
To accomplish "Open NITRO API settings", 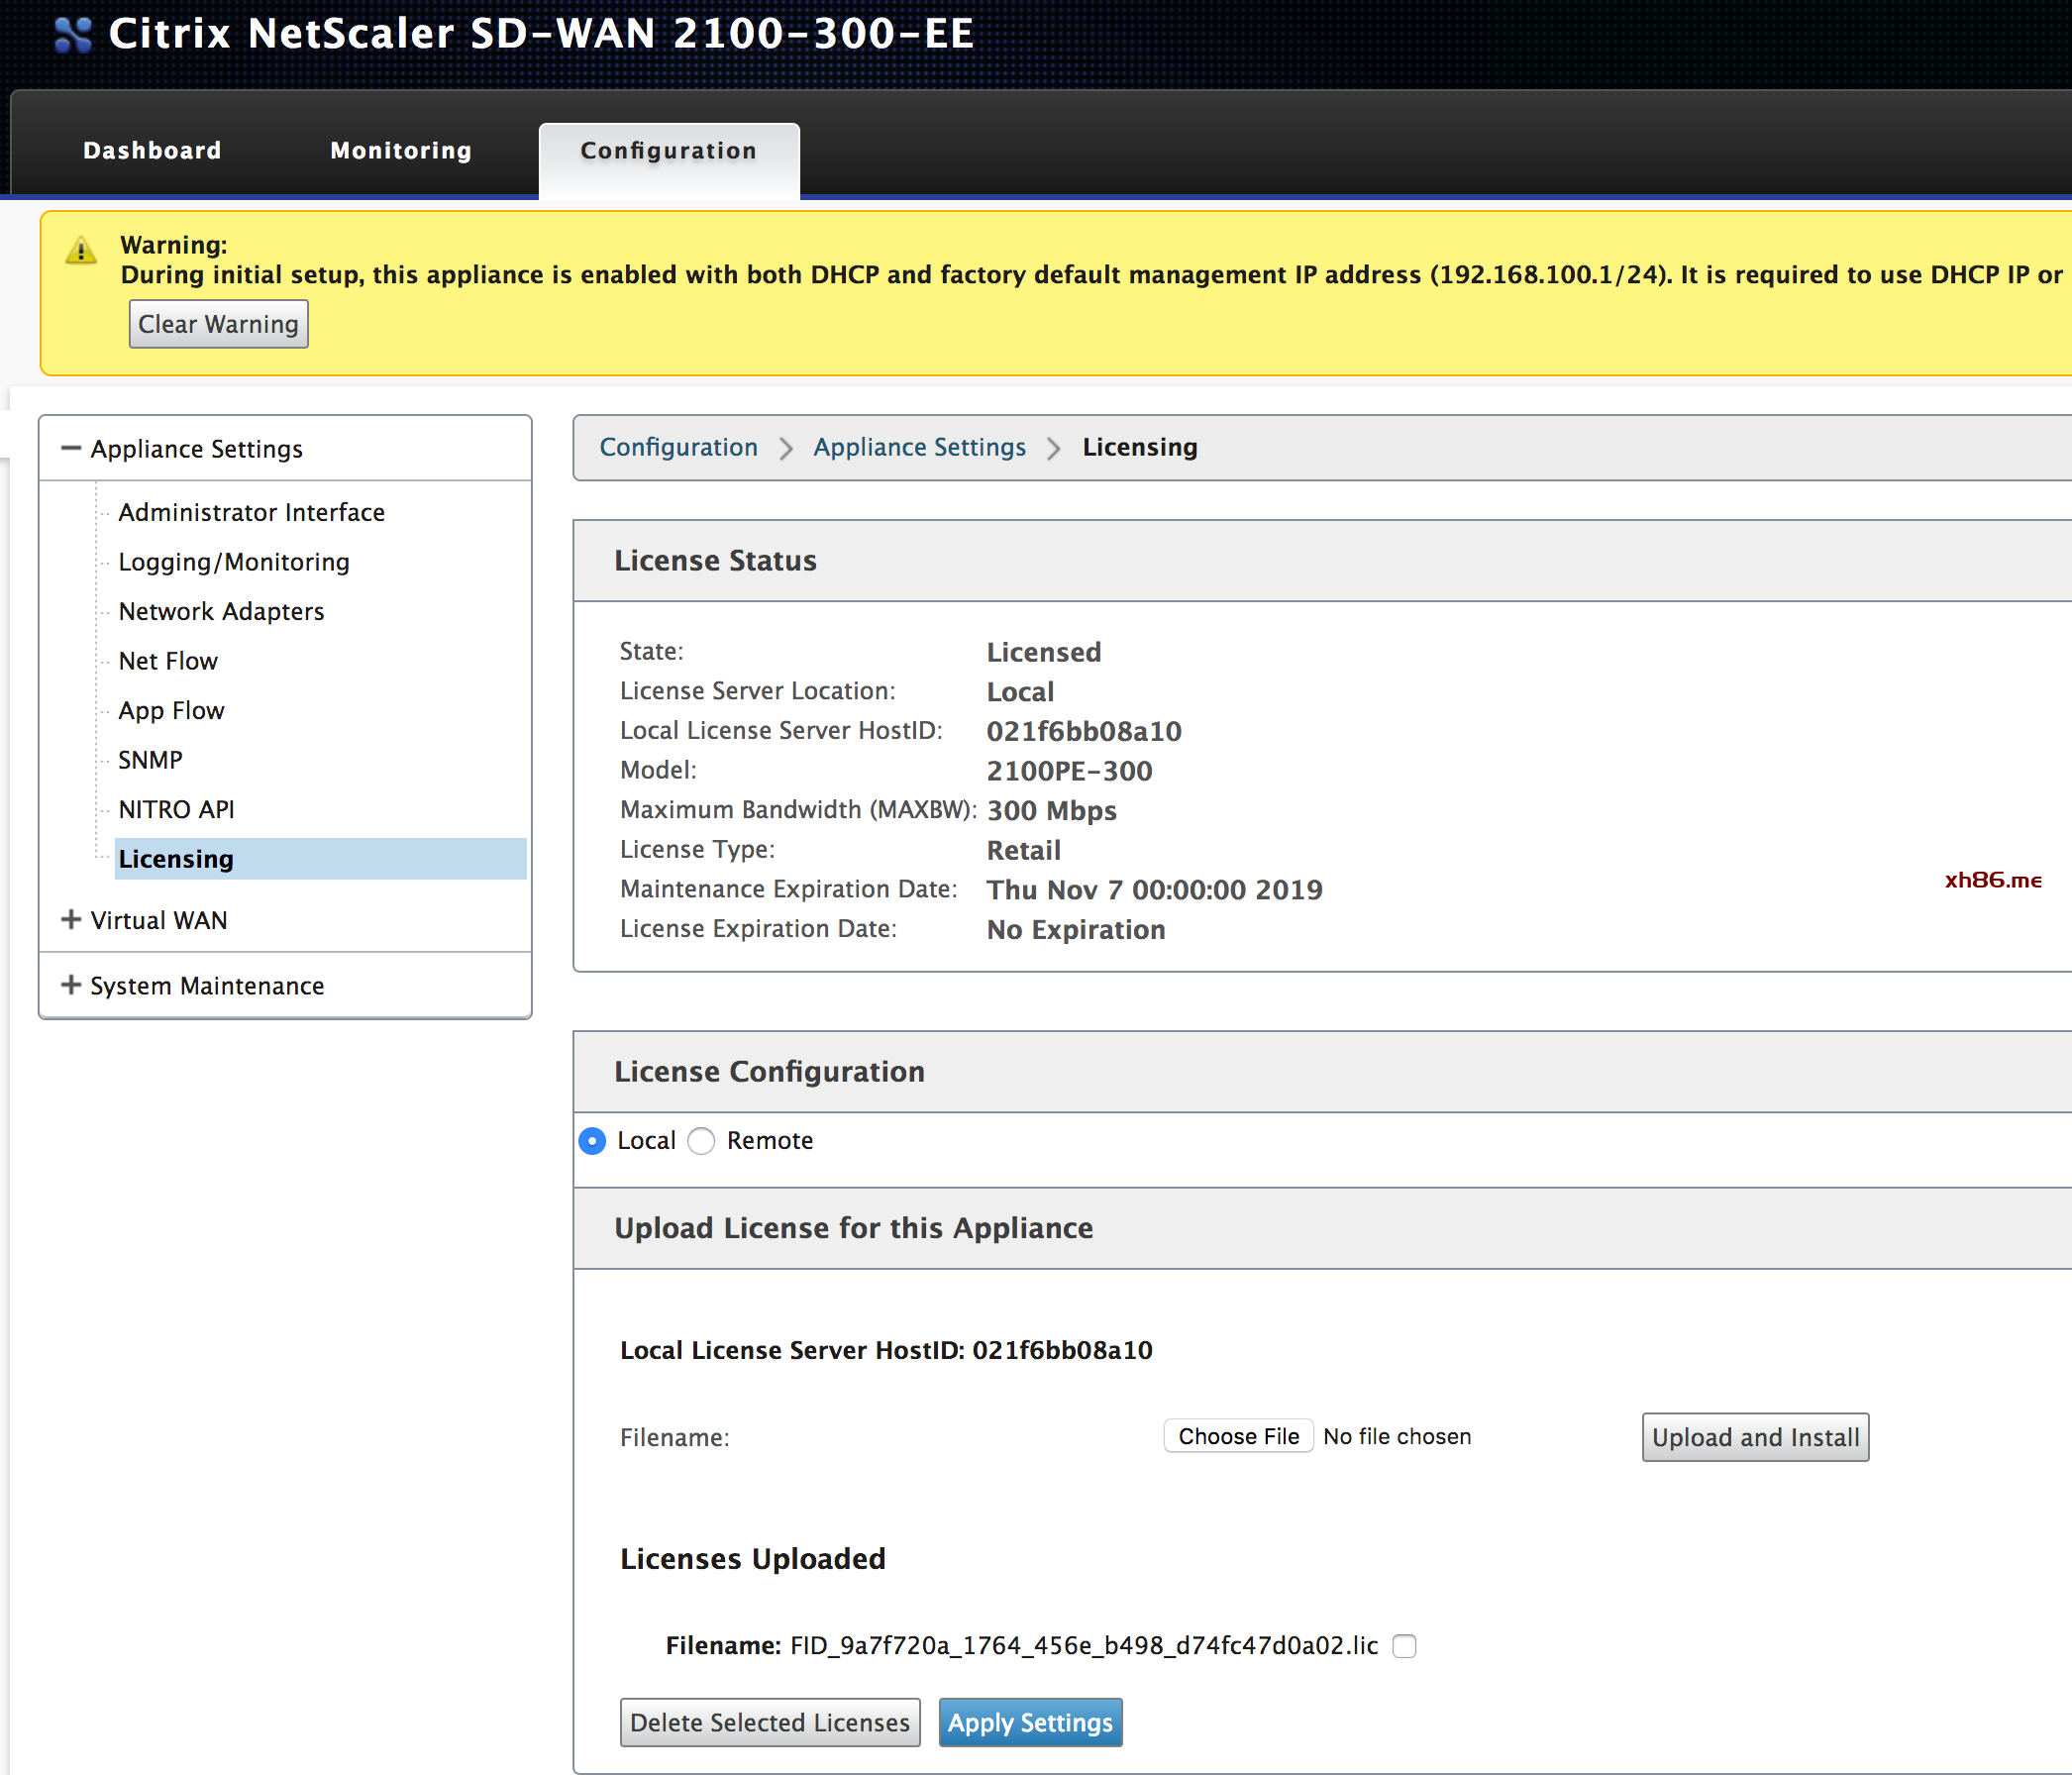I will (x=177, y=809).
